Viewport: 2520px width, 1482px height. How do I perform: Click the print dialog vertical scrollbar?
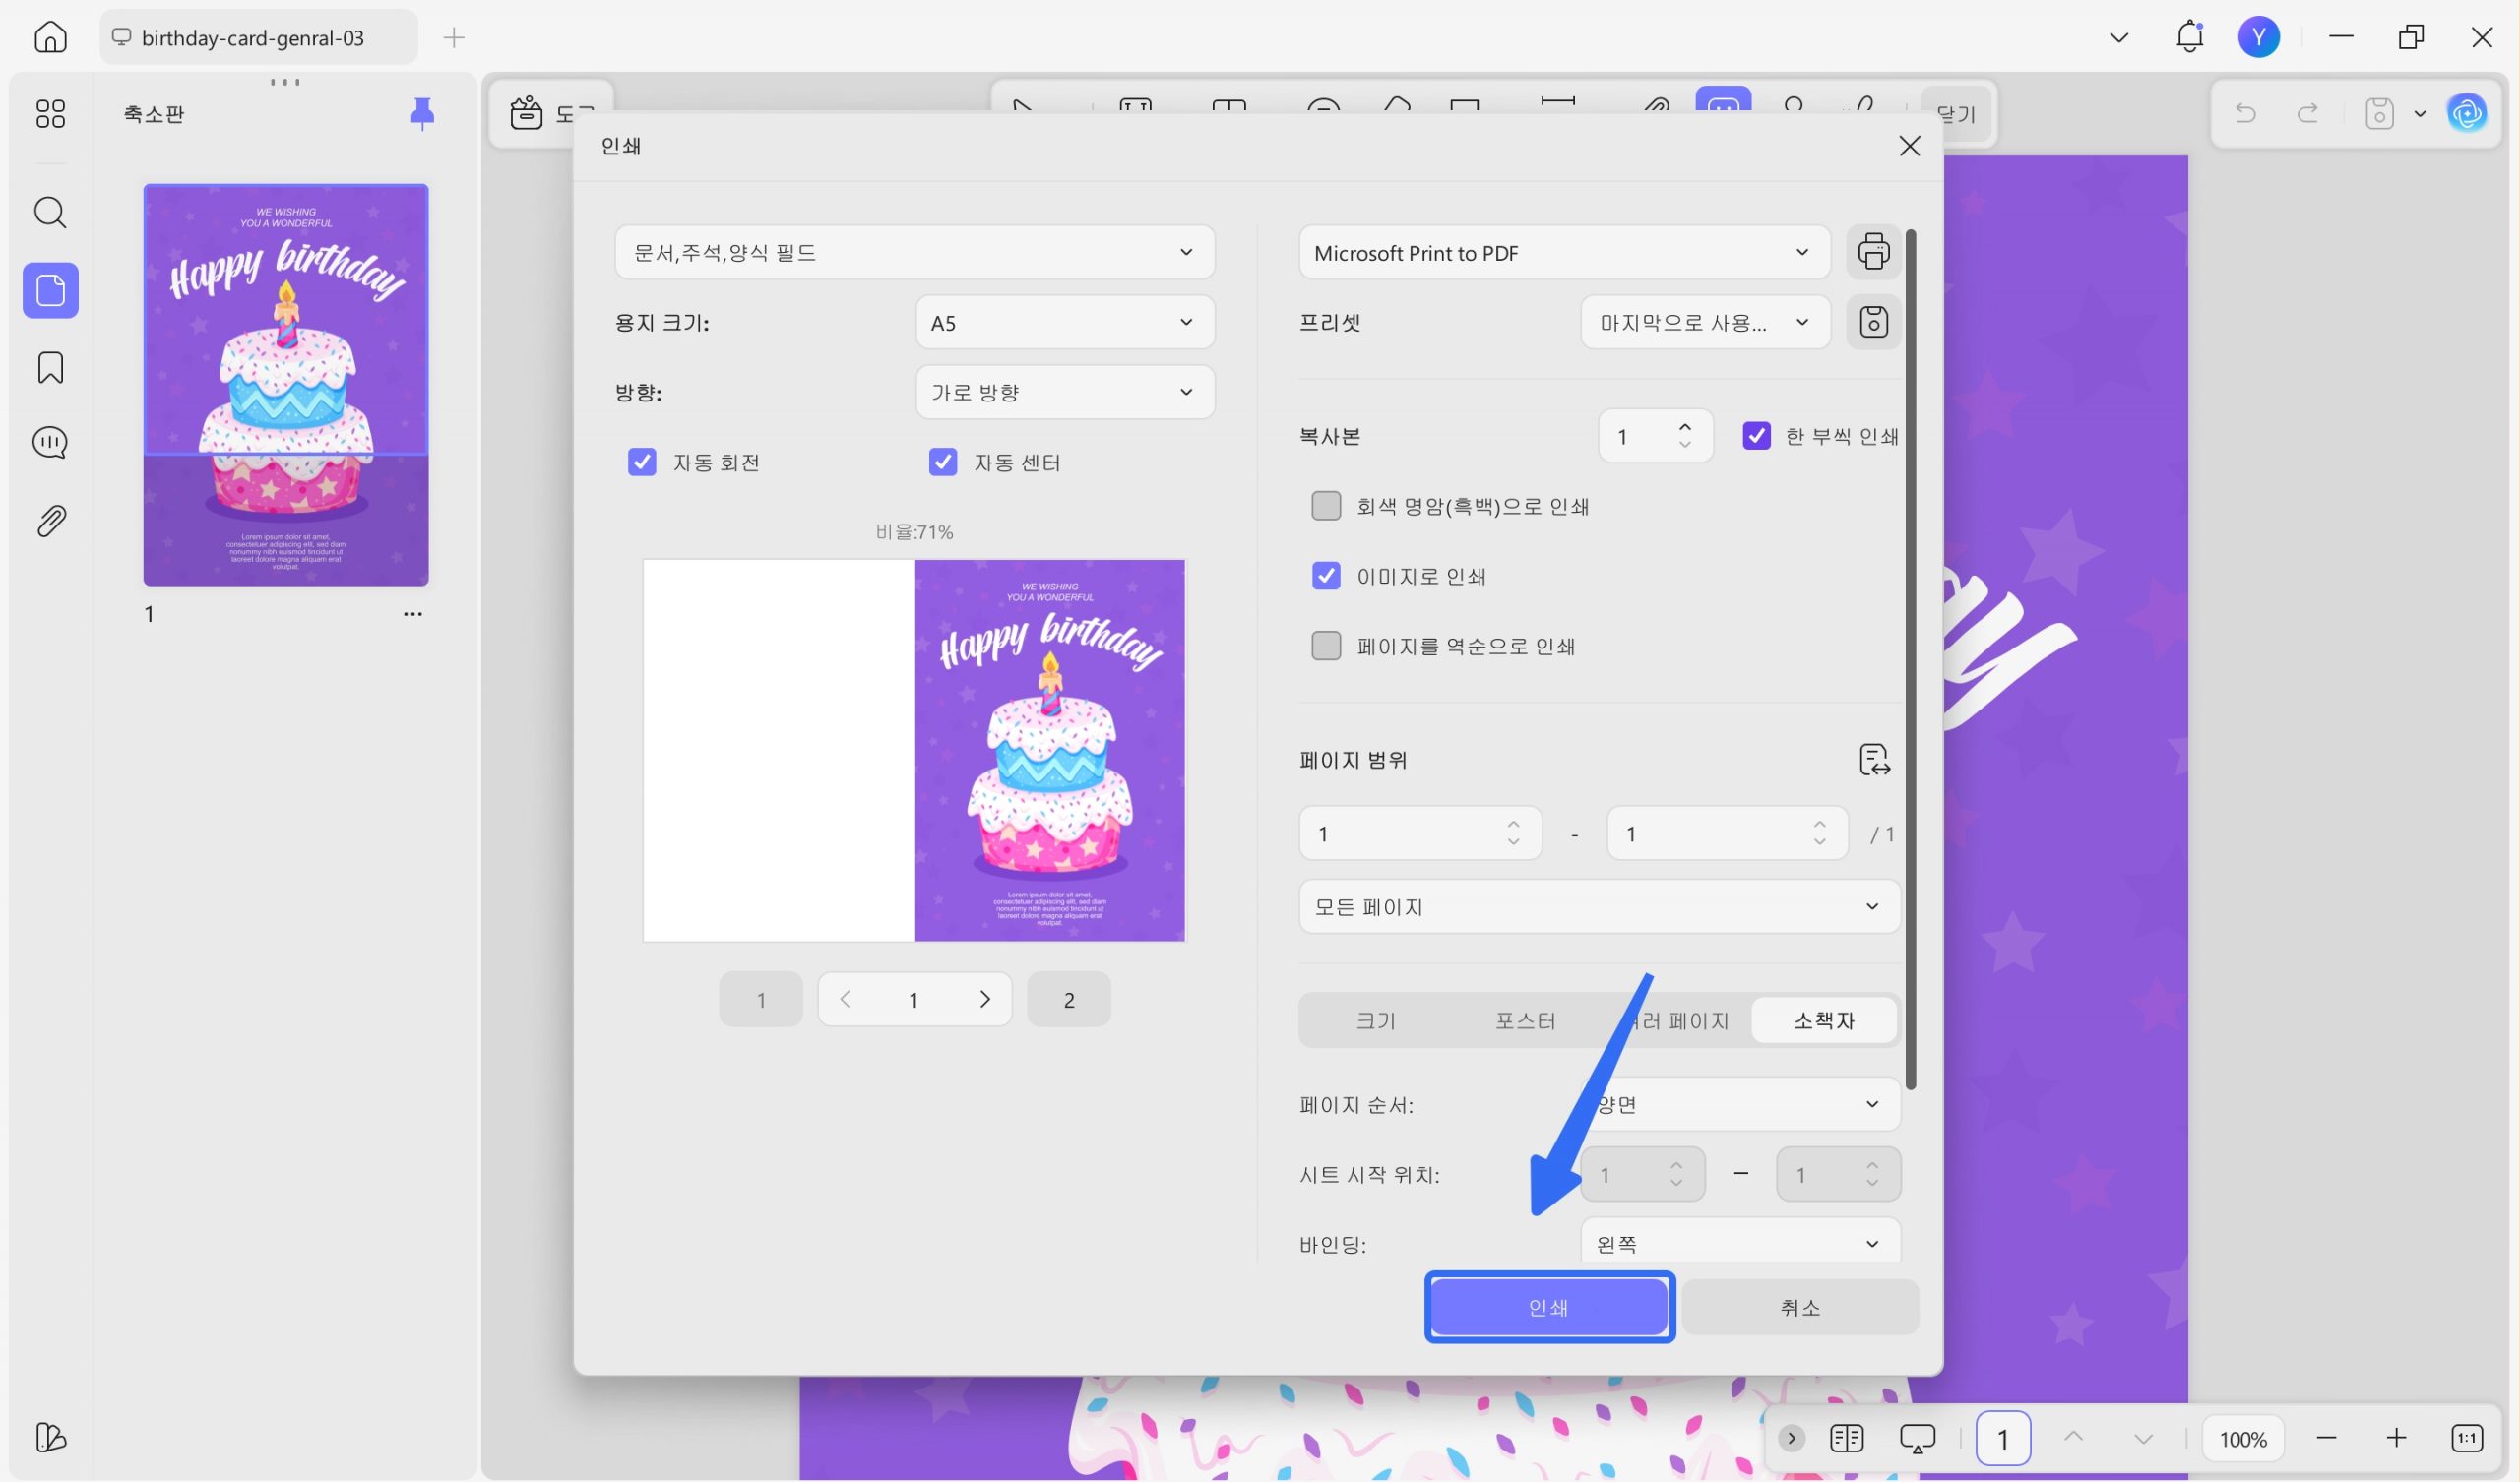(x=1911, y=659)
